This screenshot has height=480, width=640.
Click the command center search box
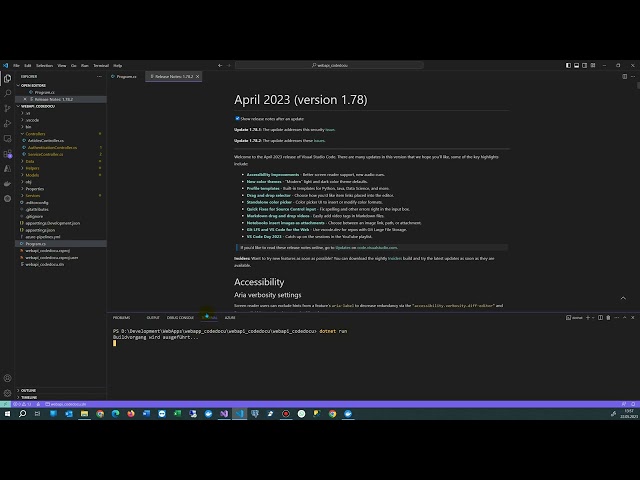(329, 65)
